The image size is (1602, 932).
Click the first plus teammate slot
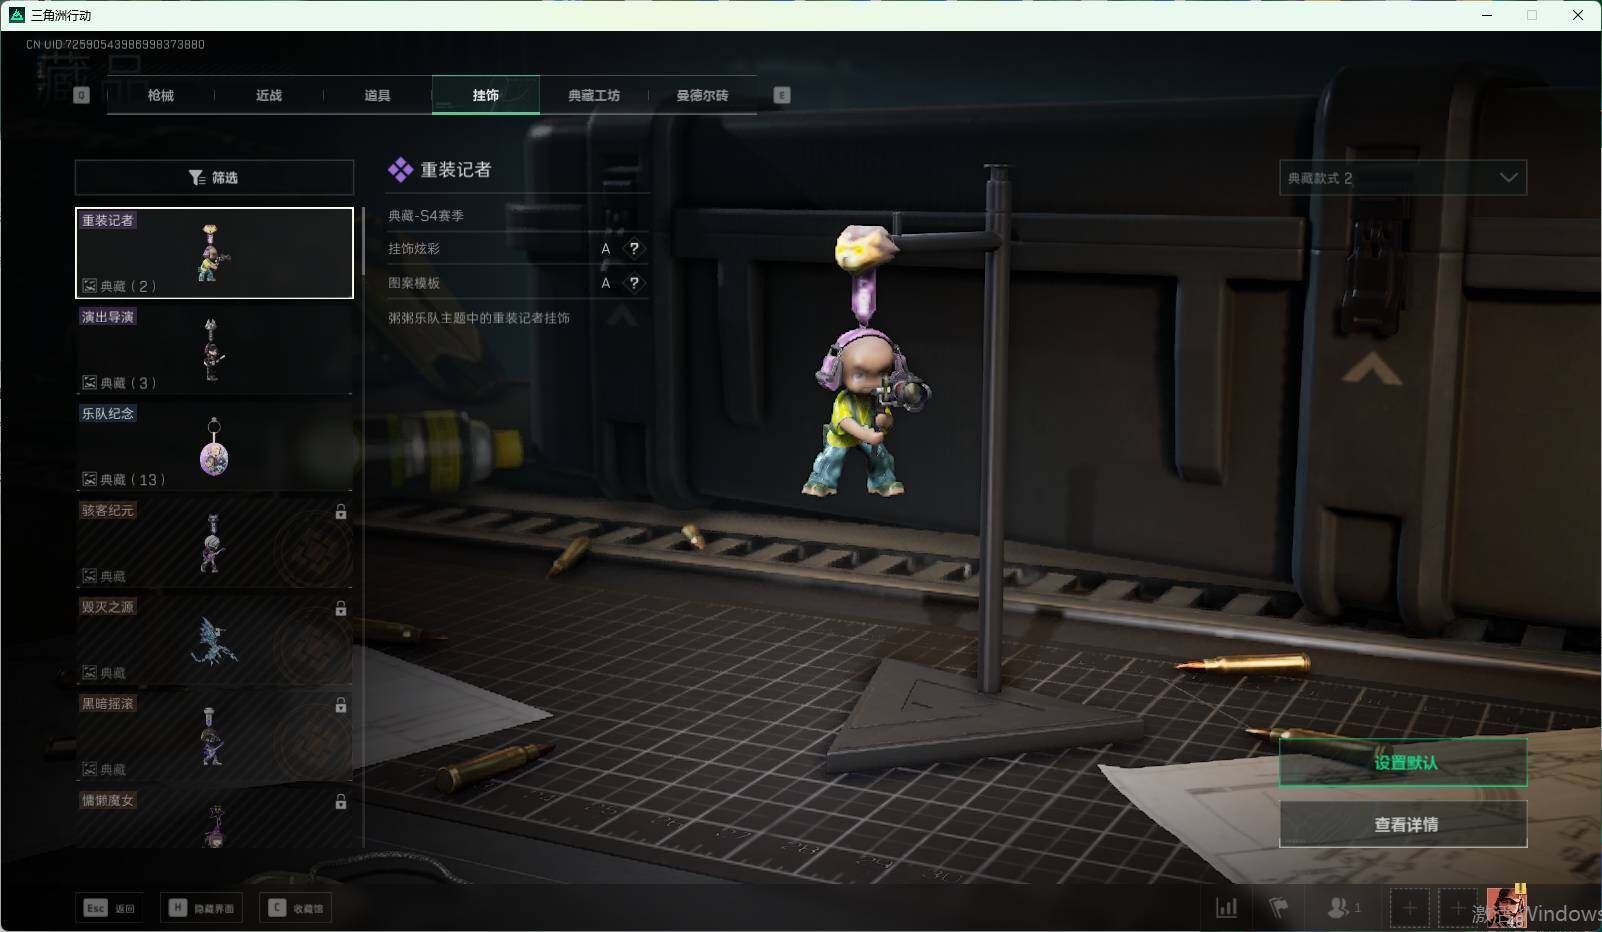[x=1409, y=908]
